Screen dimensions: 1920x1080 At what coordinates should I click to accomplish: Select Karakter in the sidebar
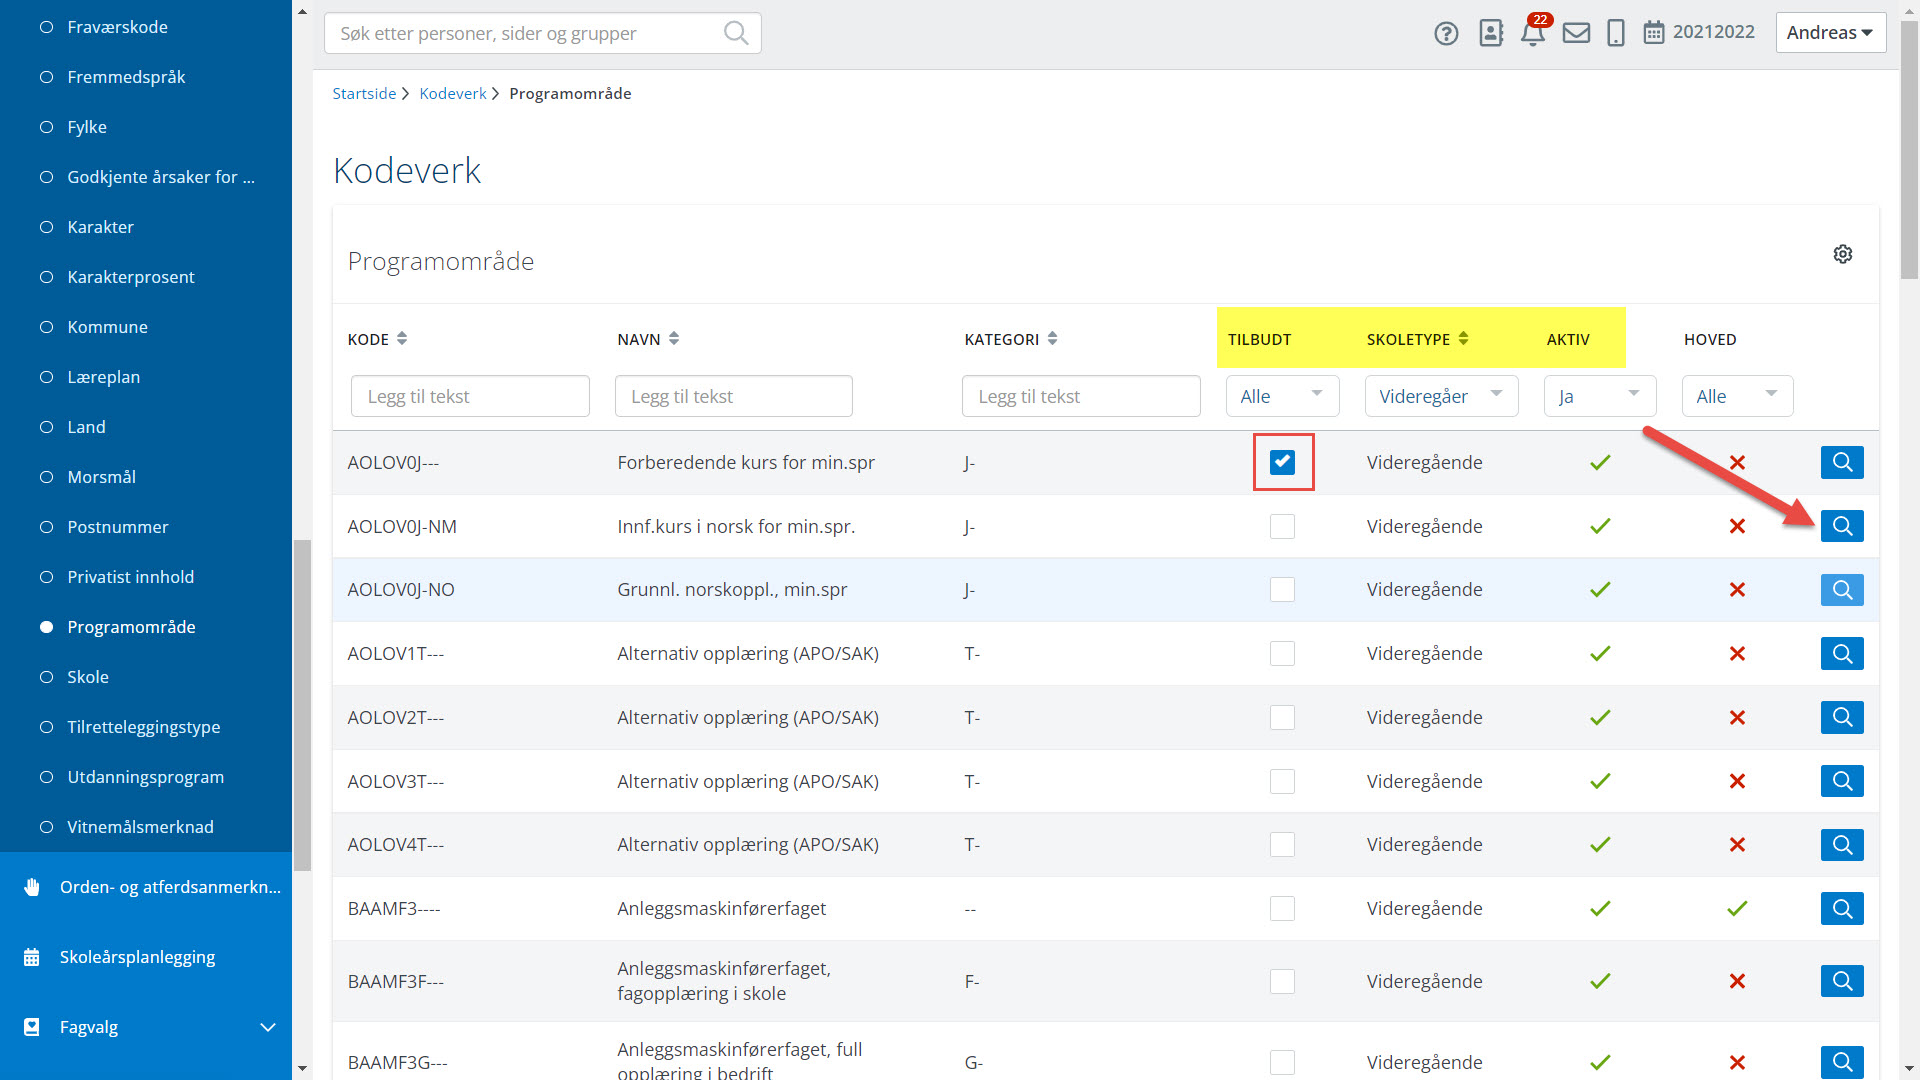pyautogui.click(x=100, y=227)
